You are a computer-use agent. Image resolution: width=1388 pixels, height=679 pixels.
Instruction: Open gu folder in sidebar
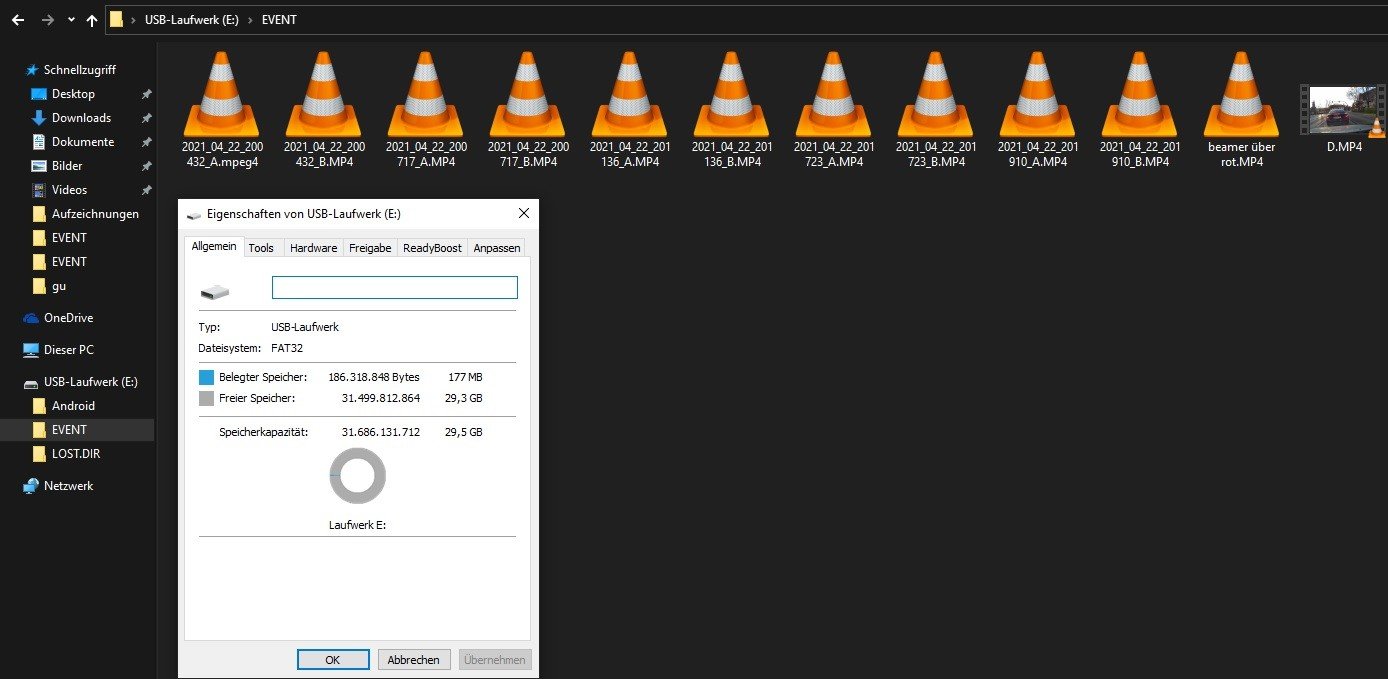pos(58,286)
